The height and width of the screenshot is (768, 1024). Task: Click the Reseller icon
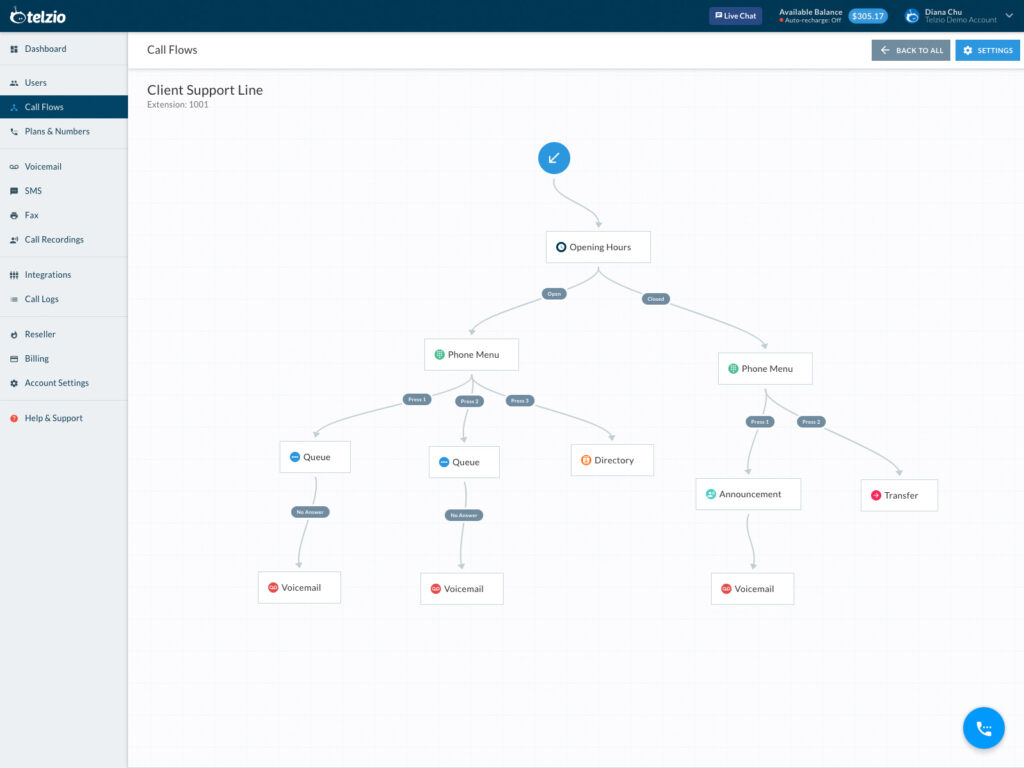14,334
